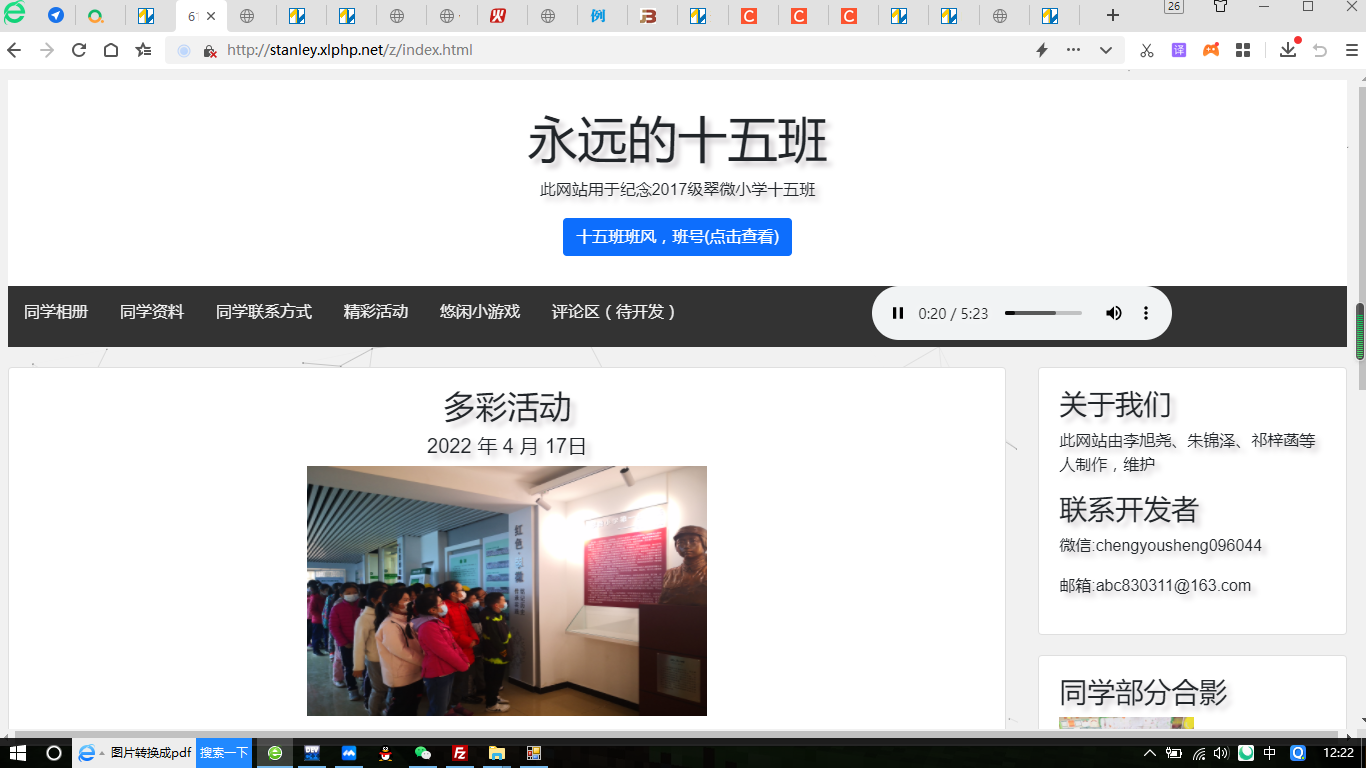
Task: Click the scissors screenshot tool icon
Action: (x=1147, y=50)
